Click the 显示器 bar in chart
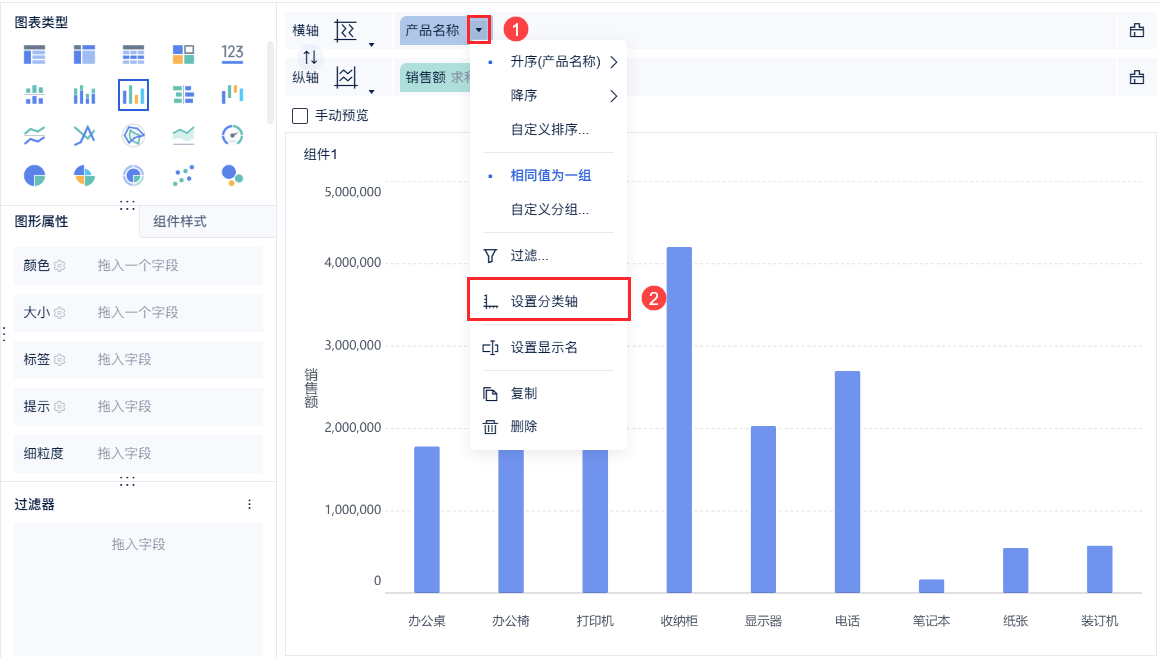The height and width of the screenshot is (658, 1160). 763,509
